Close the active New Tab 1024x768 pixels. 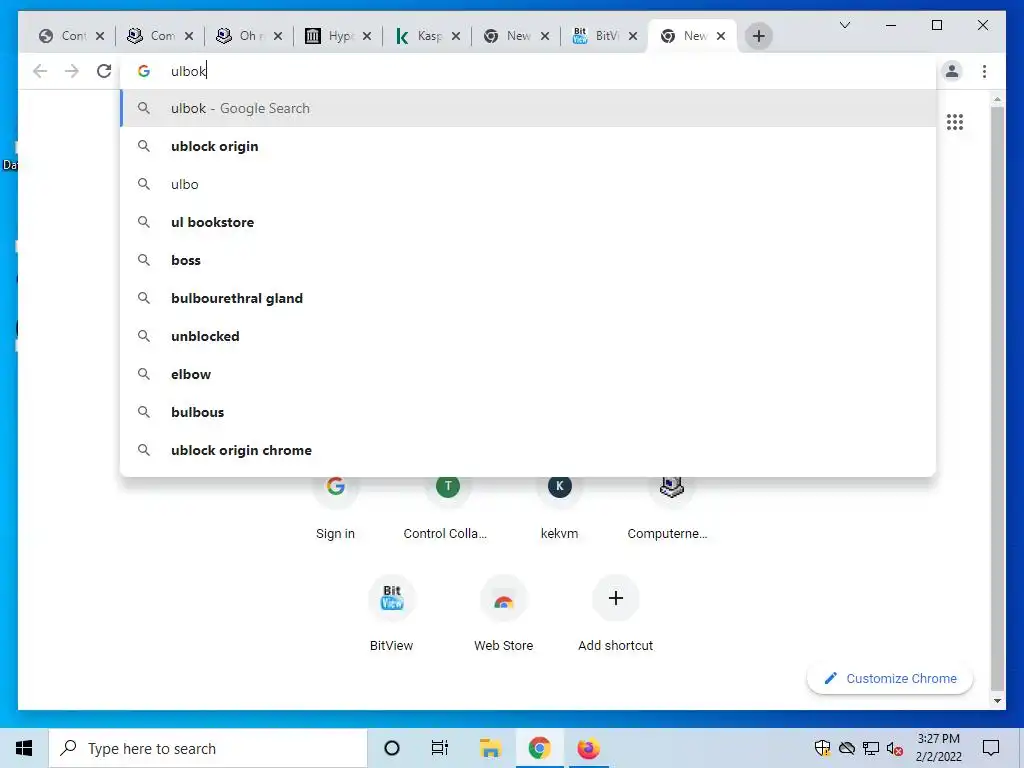pos(721,36)
